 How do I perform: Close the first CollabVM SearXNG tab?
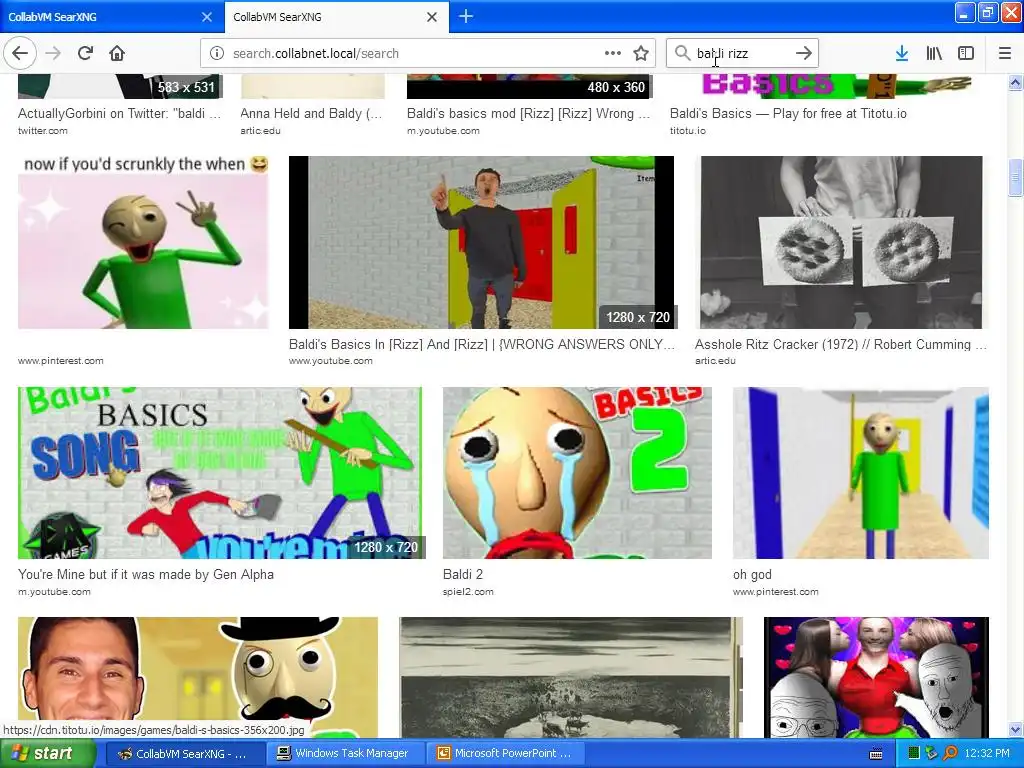[207, 17]
